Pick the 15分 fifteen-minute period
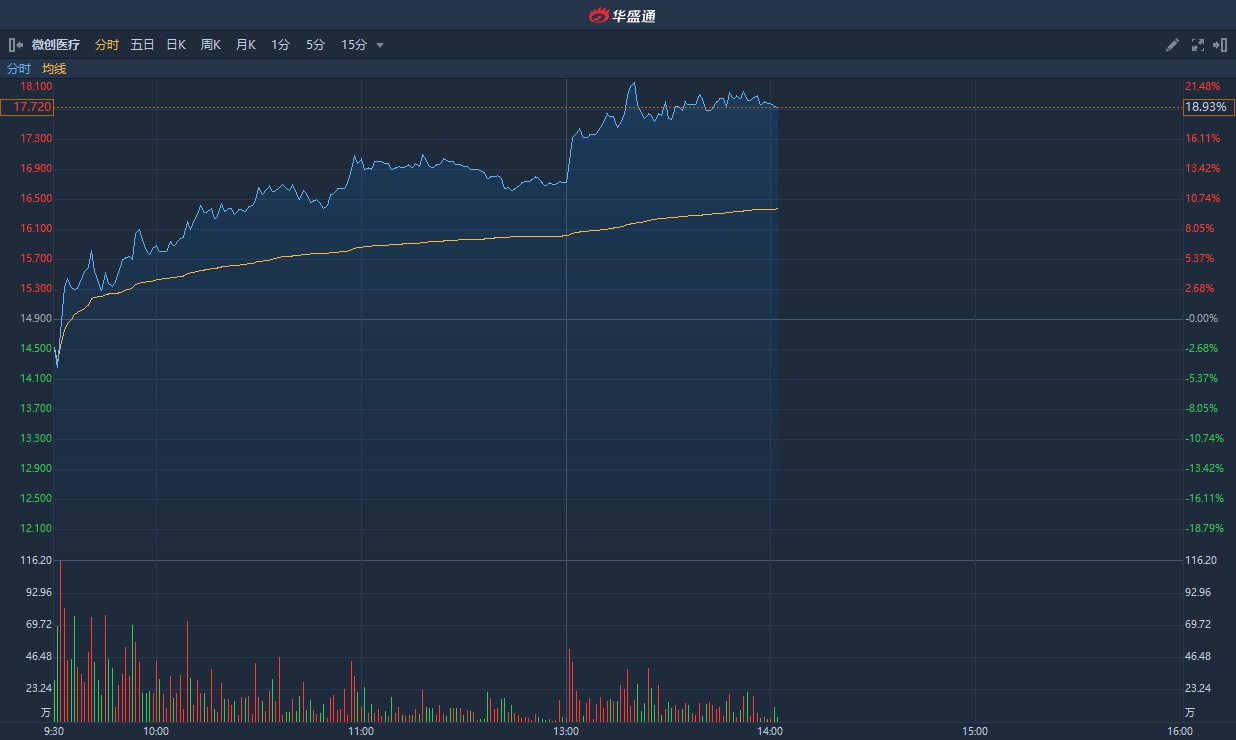 (354, 45)
